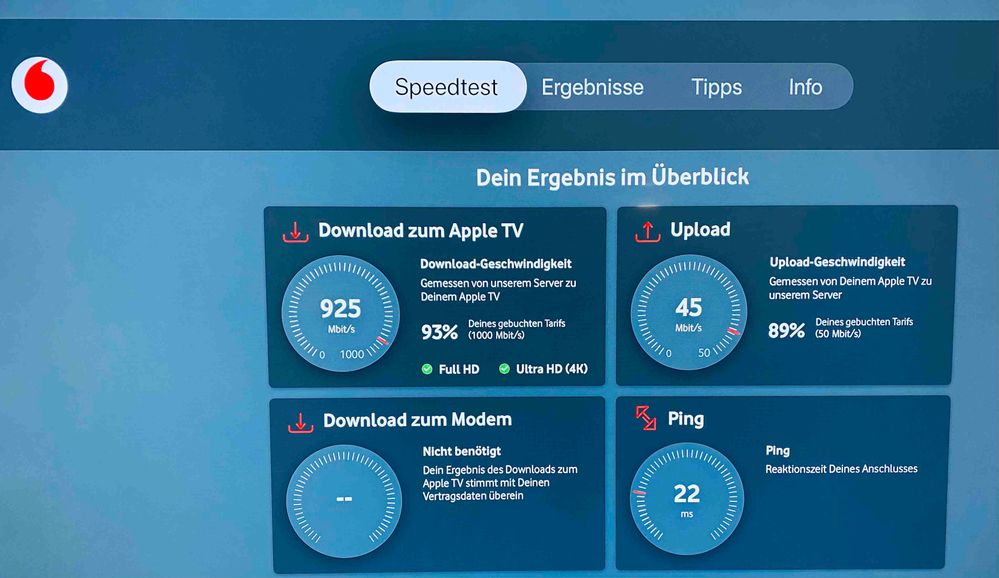Click the Dein Ergebnis im Überblick title
The width and height of the screenshot is (999, 578).
click(612, 177)
